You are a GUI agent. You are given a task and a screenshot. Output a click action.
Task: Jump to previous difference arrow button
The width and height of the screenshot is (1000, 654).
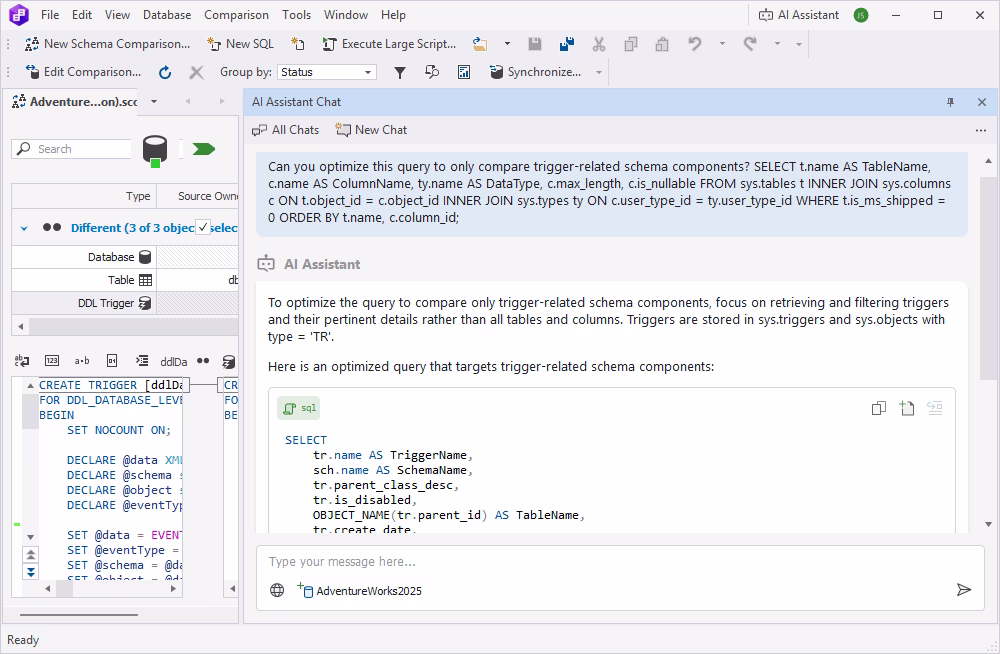31,554
